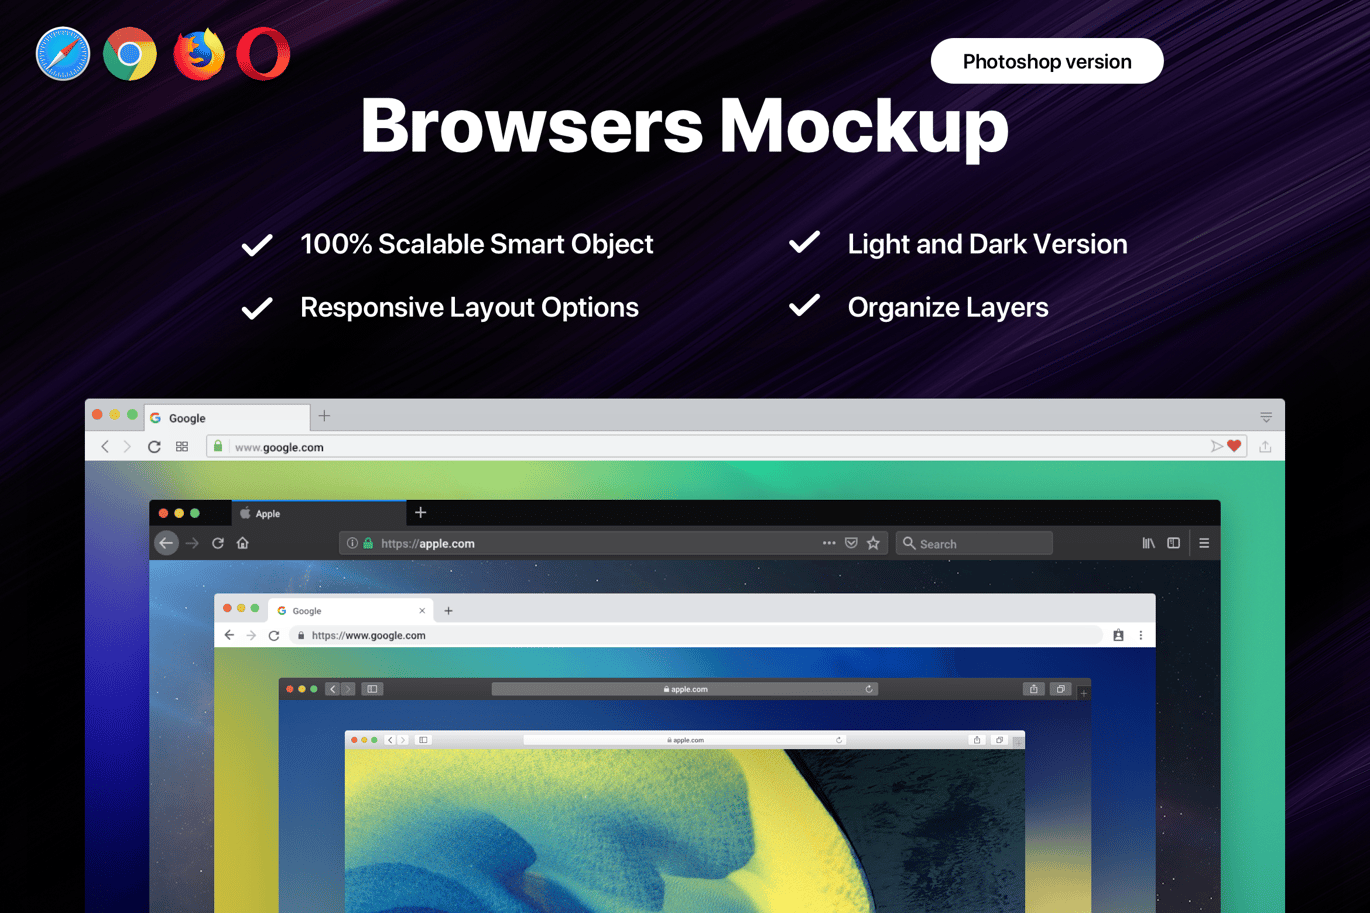Open the tab menu icon in Opera title bar
The height and width of the screenshot is (913, 1370).
[1266, 417]
